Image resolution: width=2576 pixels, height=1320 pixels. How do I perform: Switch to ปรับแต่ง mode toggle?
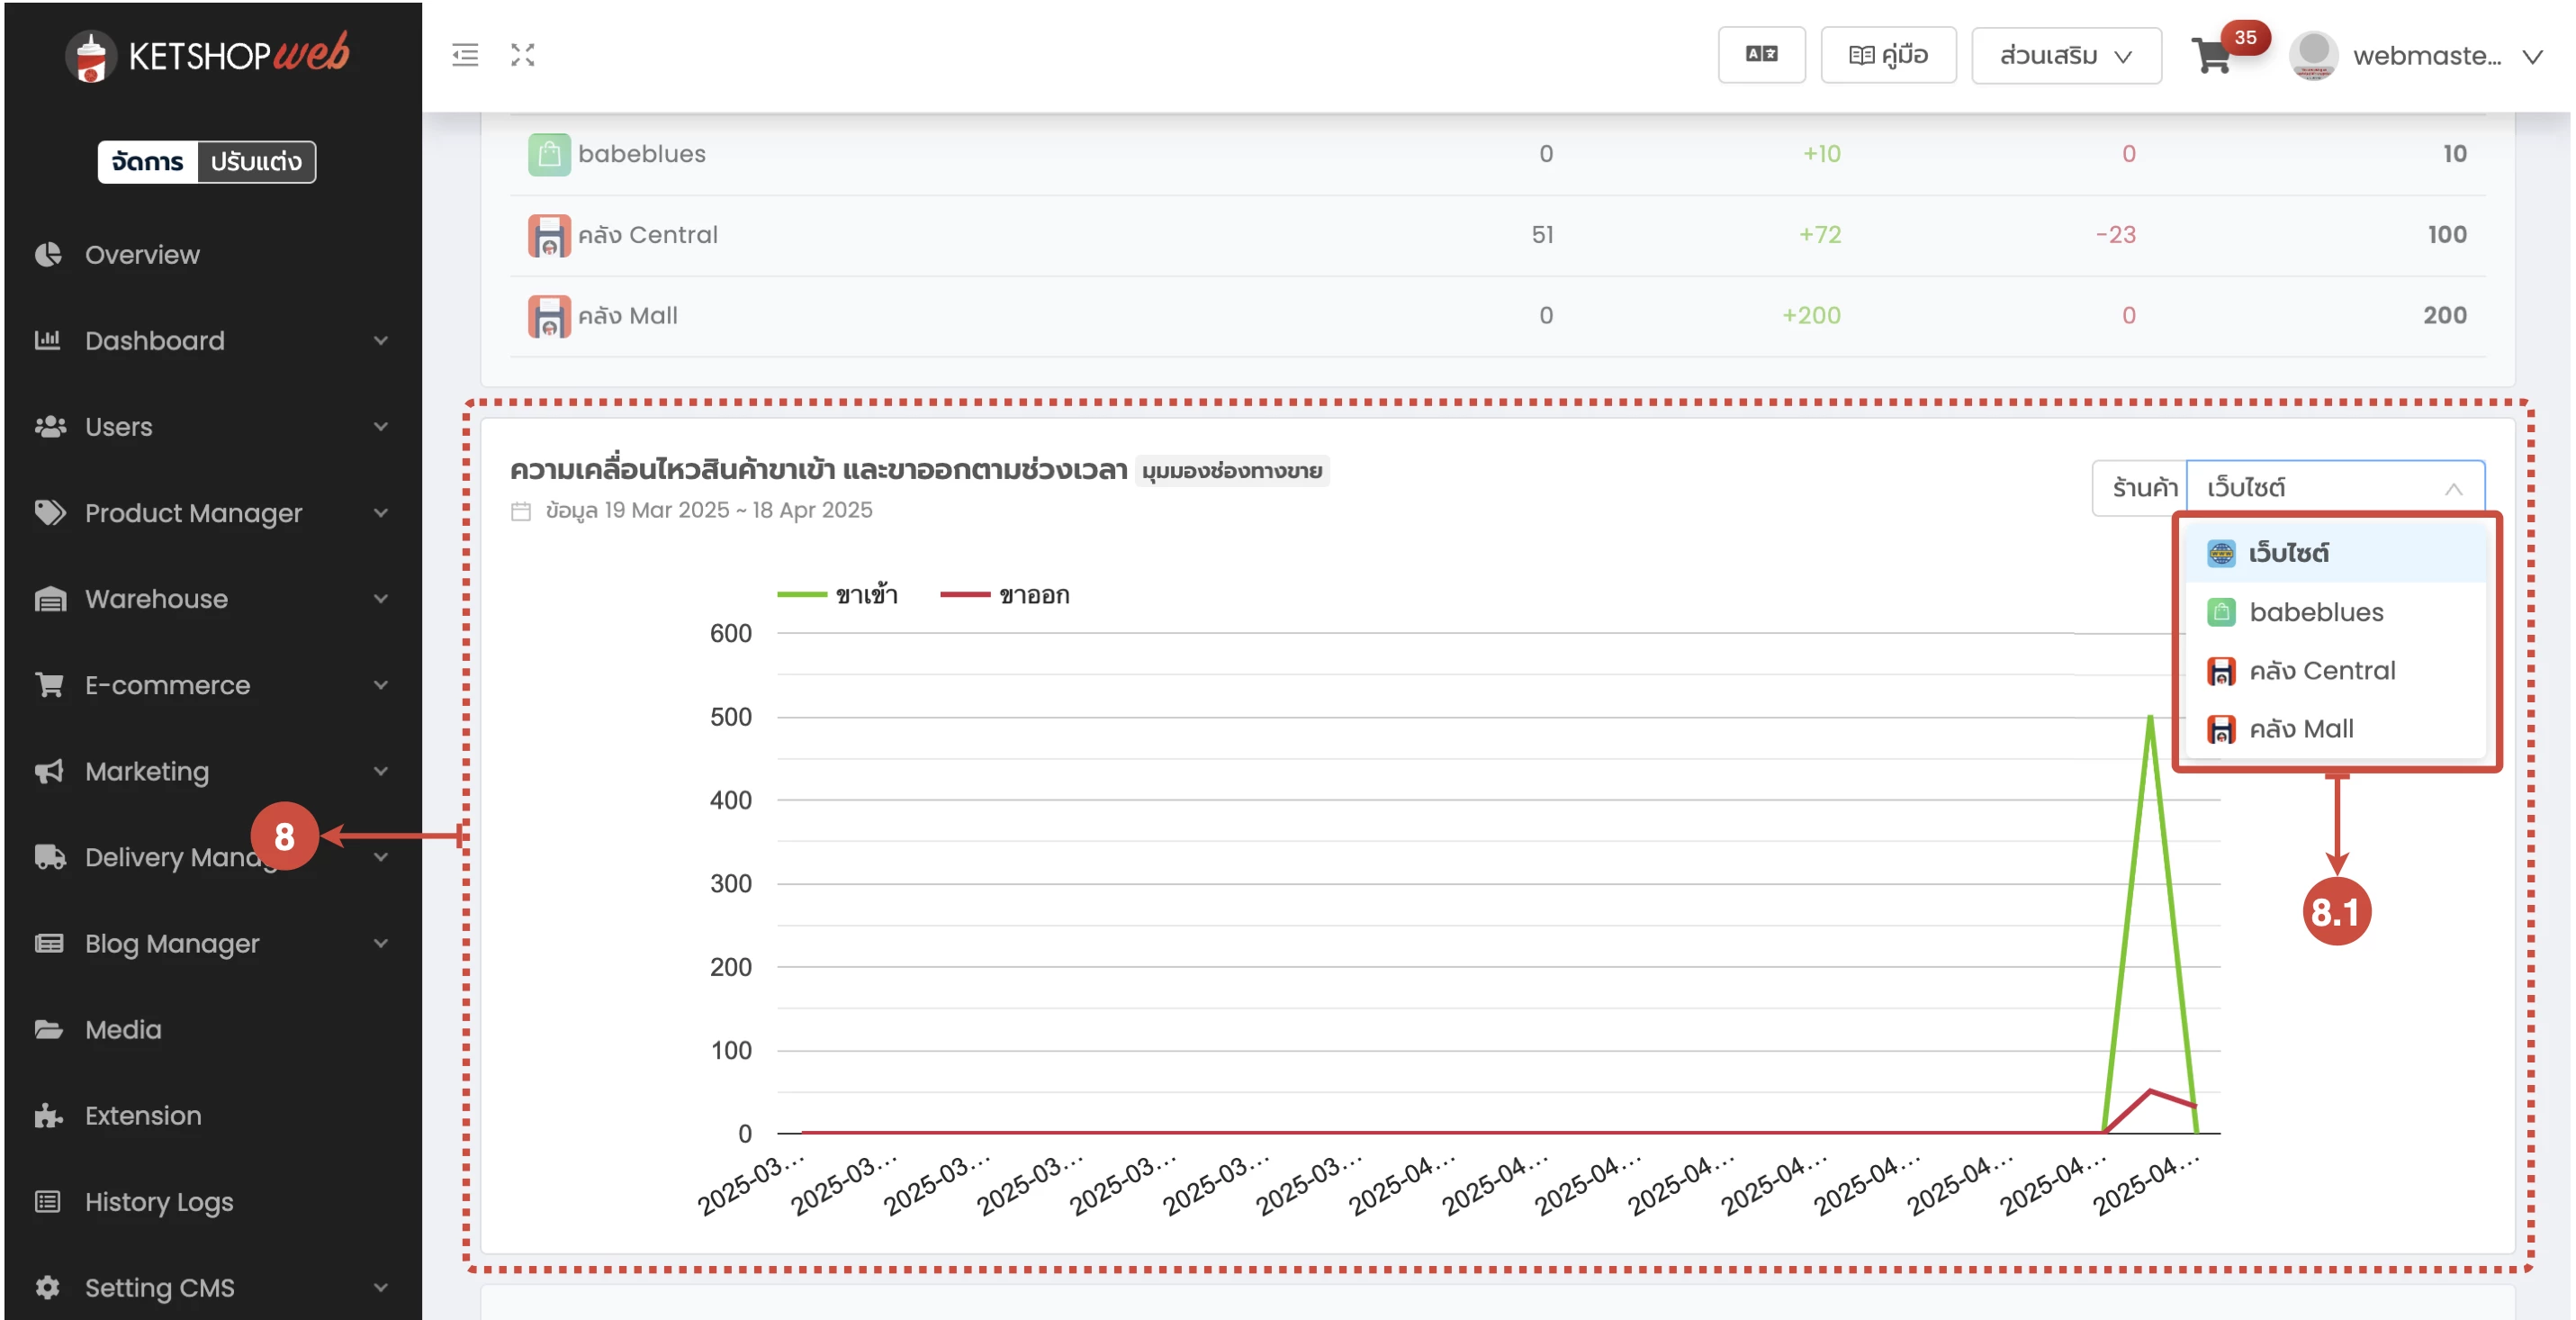(256, 162)
